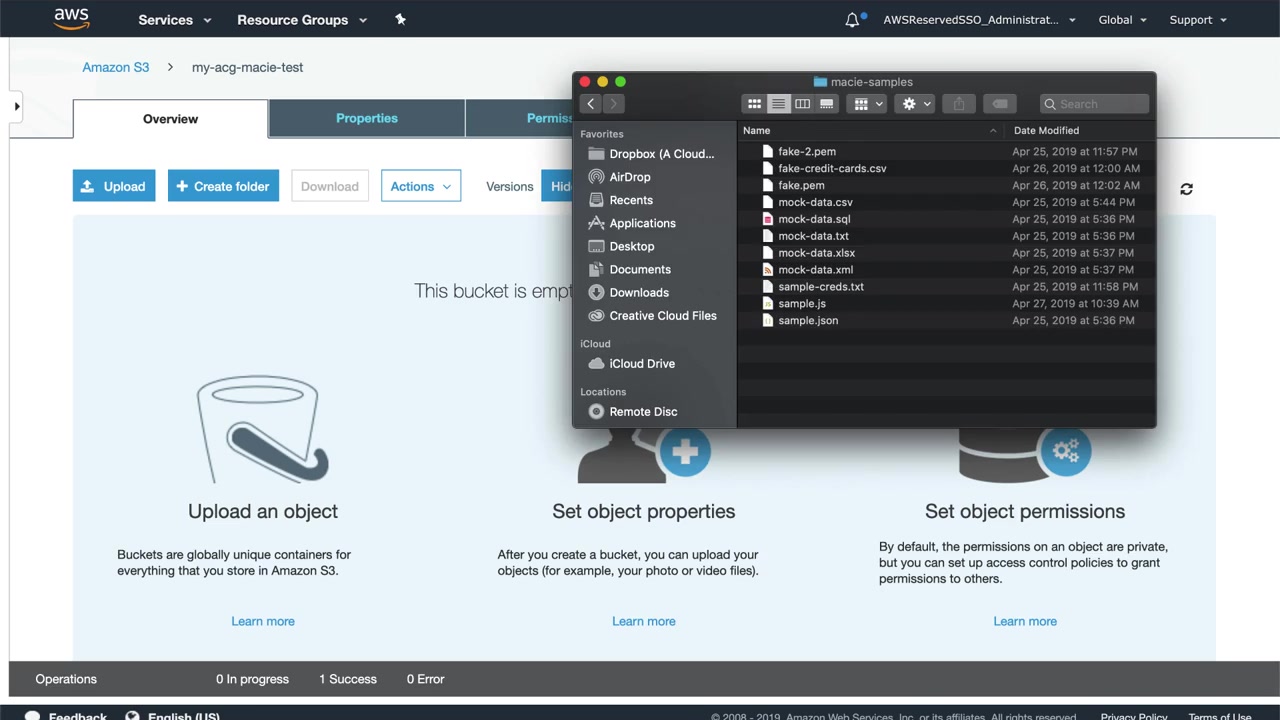This screenshot has width=1280, height=720.
Task: Open the Finder group-by dropdown
Action: pyautogui.click(x=866, y=104)
